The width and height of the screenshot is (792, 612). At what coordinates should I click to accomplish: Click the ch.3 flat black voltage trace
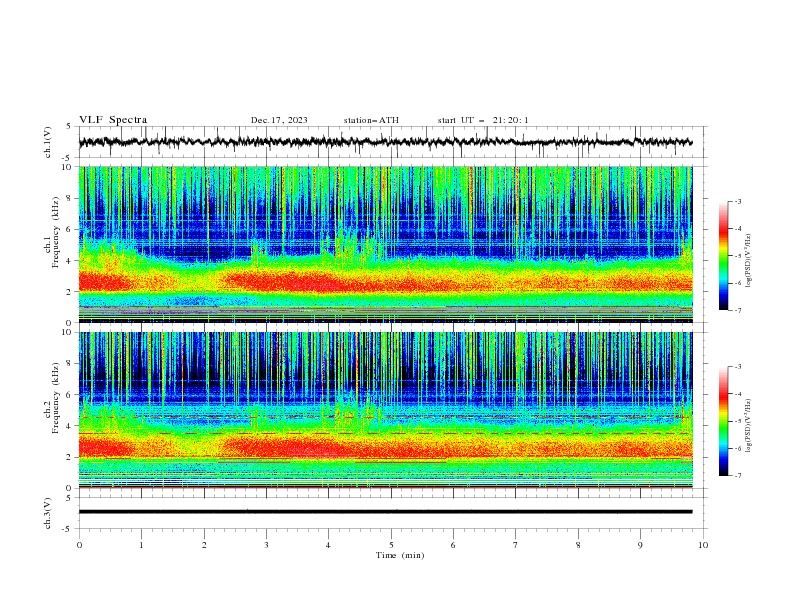385,512
